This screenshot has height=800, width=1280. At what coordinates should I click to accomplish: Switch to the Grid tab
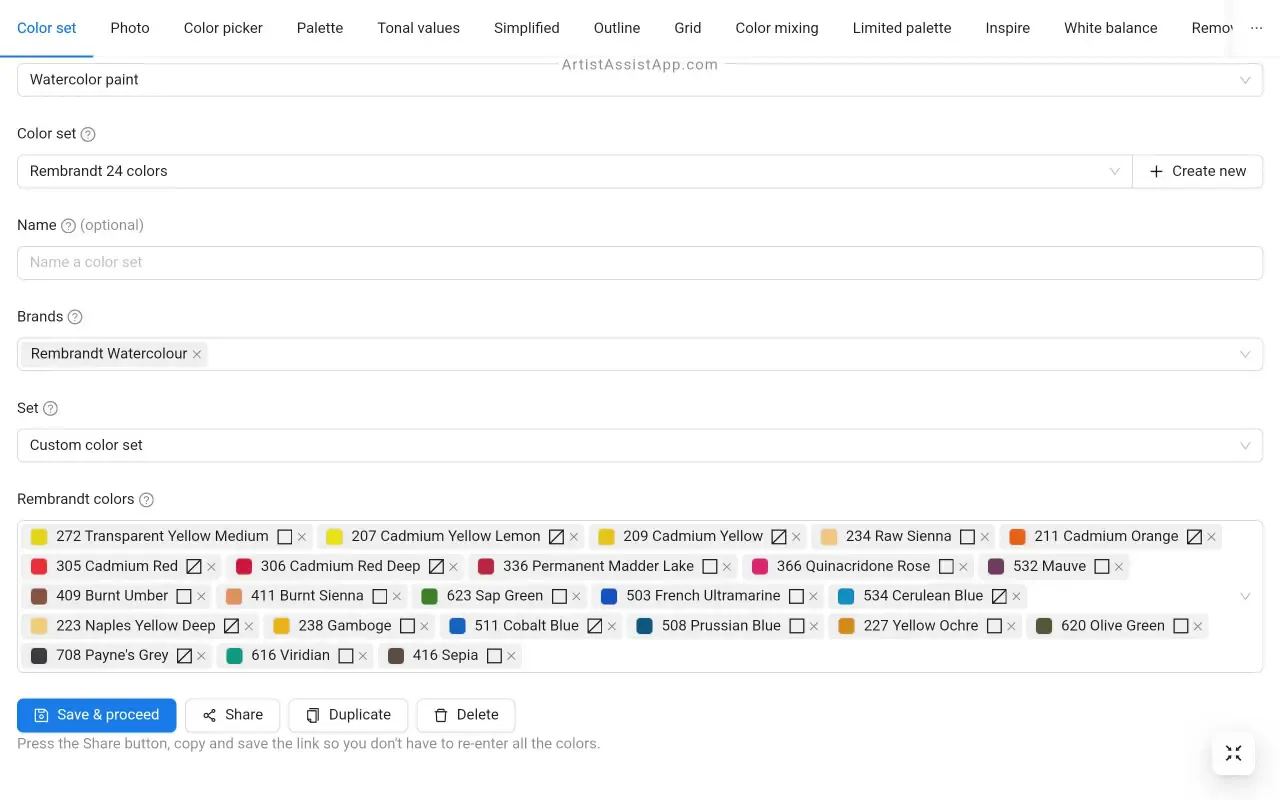coord(688,28)
